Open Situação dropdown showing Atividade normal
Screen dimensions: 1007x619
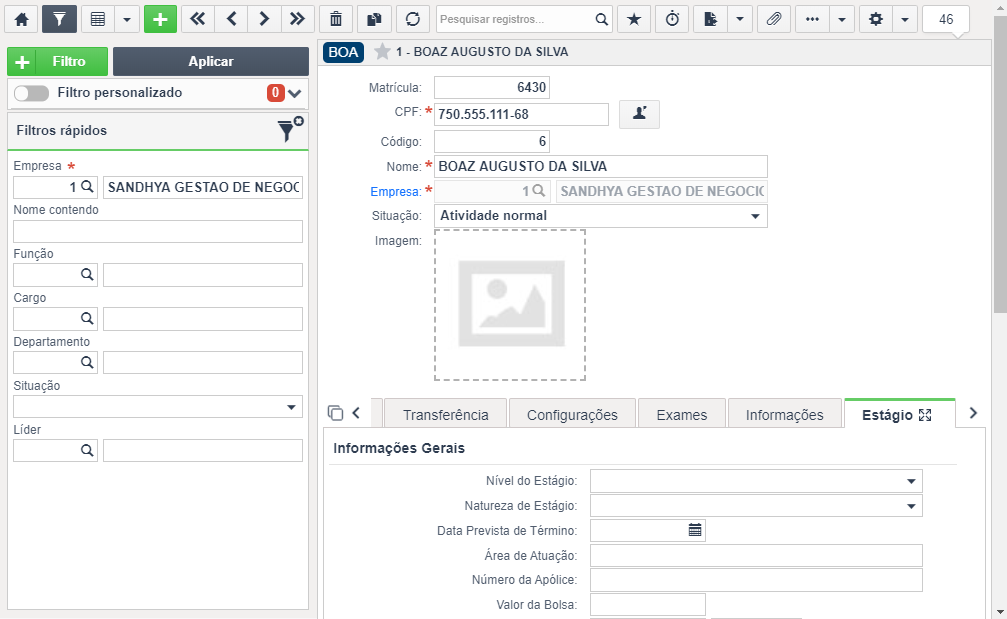point(600,216)
